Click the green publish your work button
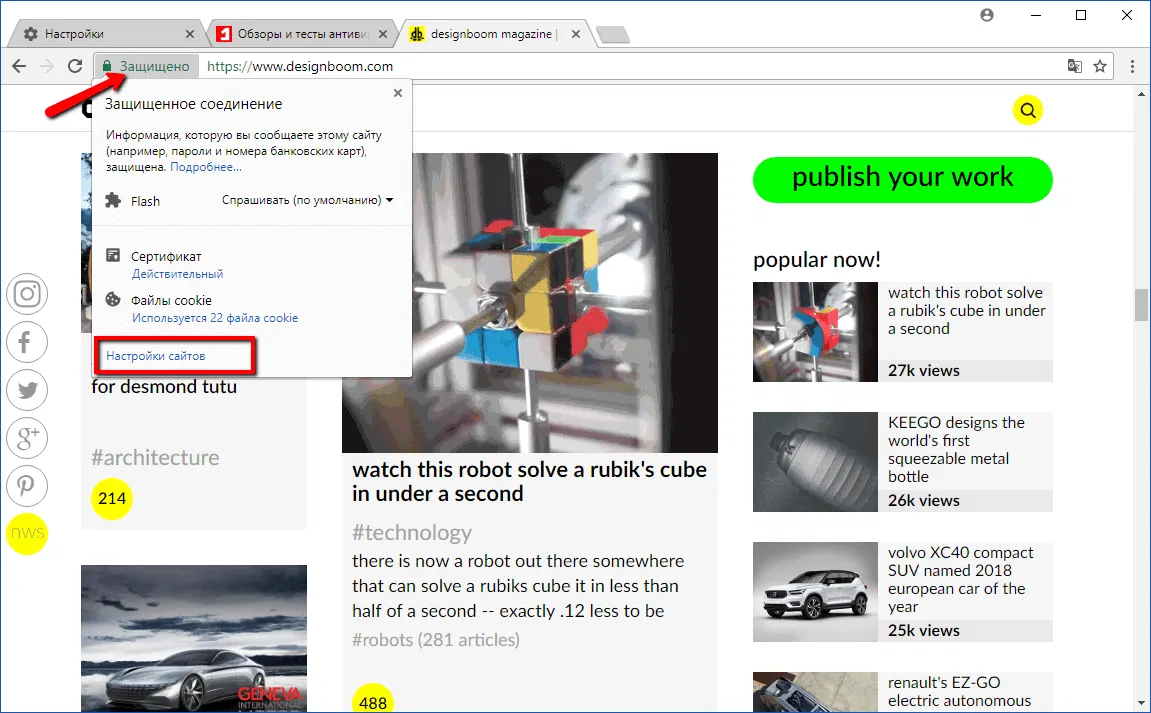 click(902, 179)
